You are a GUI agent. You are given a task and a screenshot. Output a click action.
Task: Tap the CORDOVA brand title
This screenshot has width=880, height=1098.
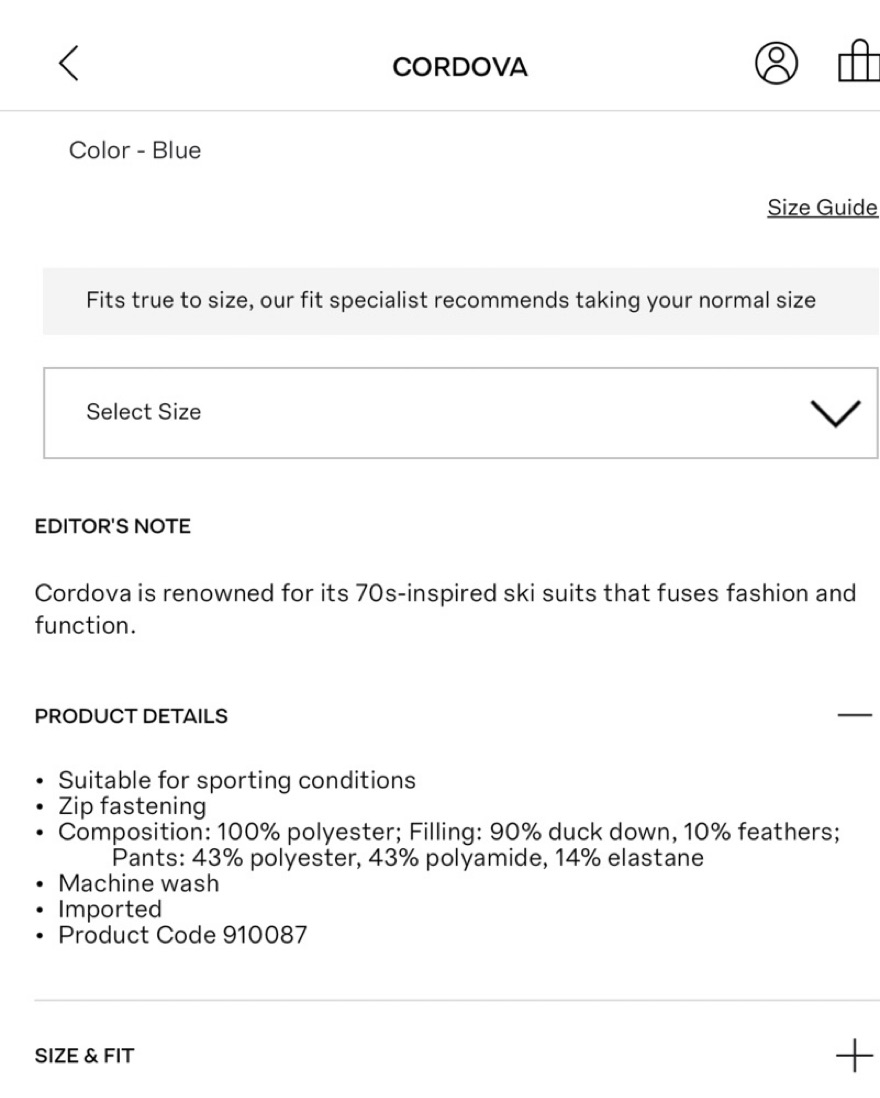coord(460,67)
